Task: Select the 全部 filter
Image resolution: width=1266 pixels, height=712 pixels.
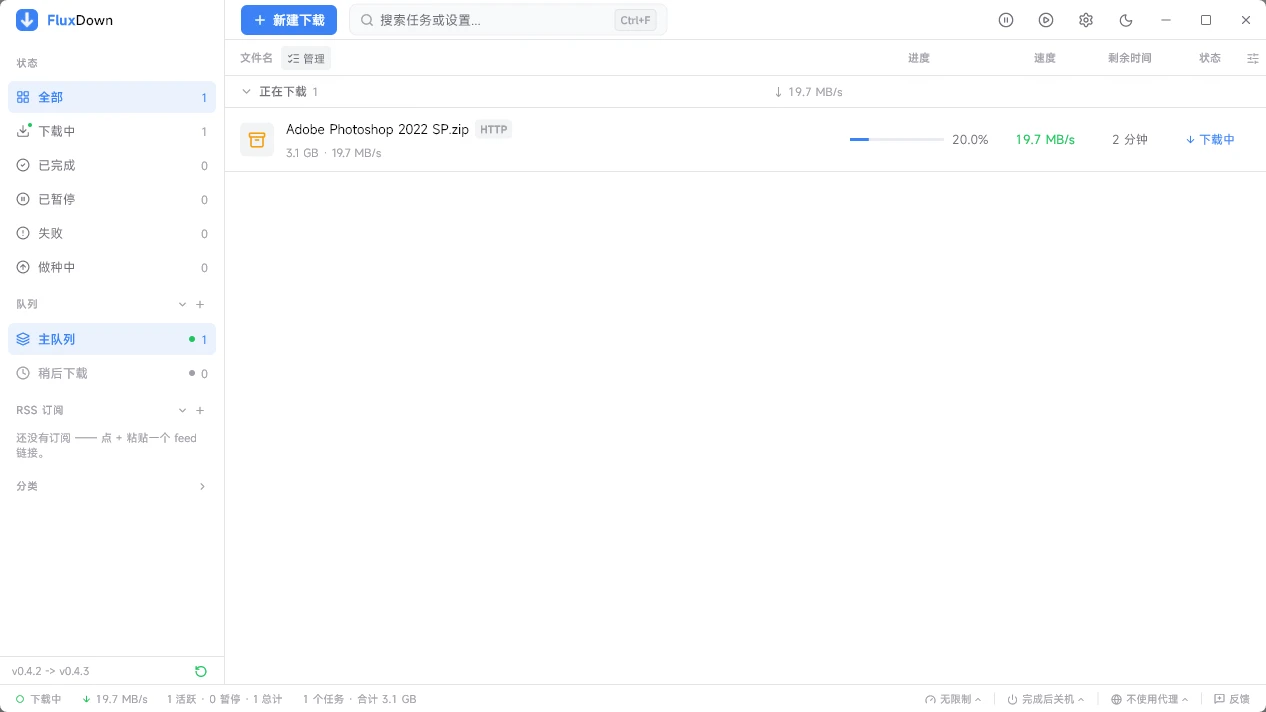Action: [112, 97]
